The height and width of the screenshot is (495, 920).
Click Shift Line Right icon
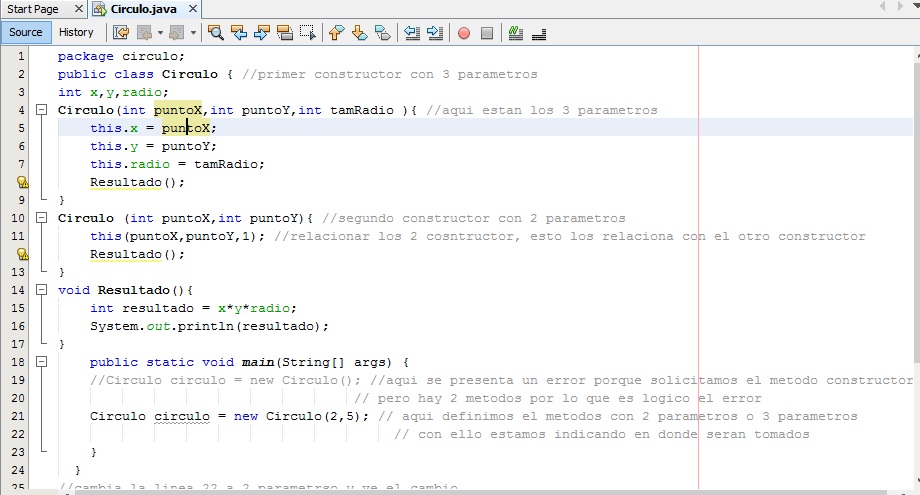pos(434,32)
